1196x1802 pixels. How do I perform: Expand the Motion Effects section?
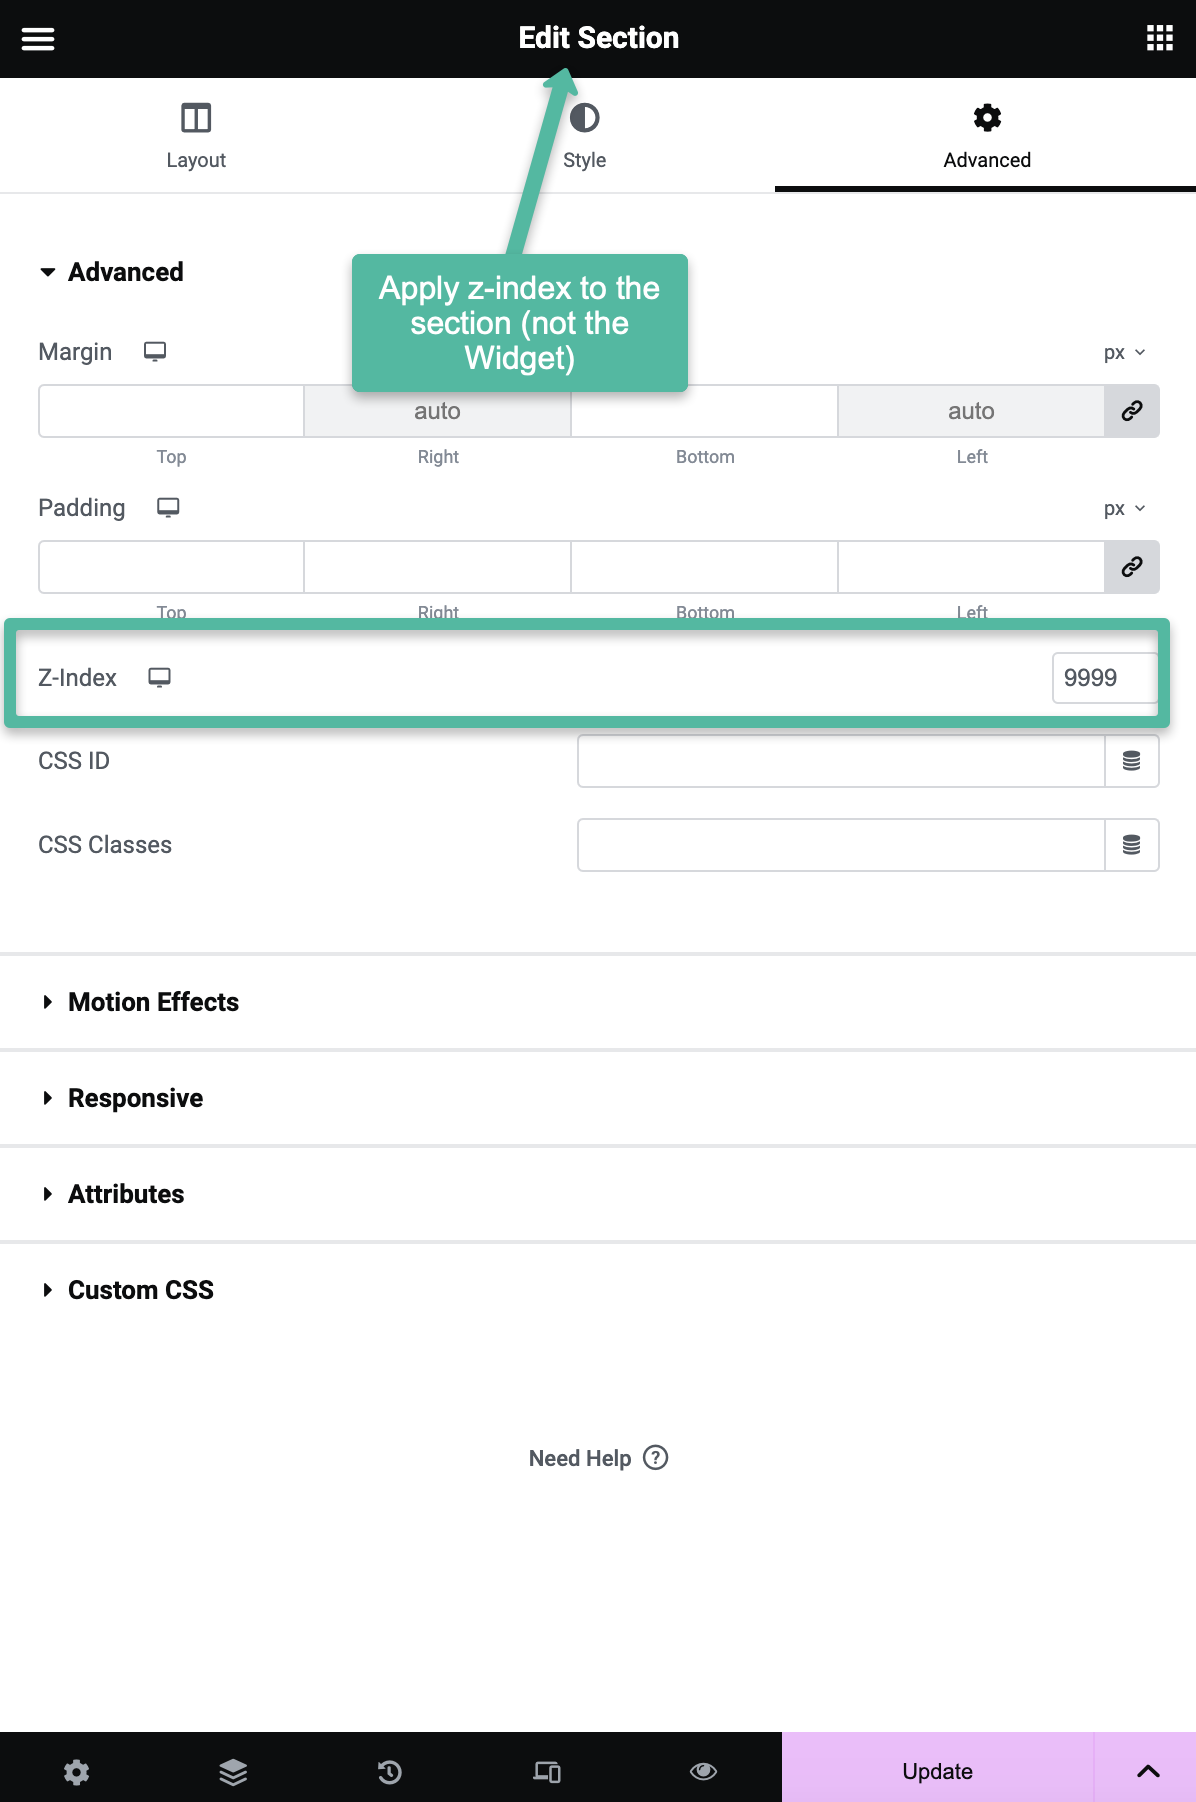click(153, 1002)
